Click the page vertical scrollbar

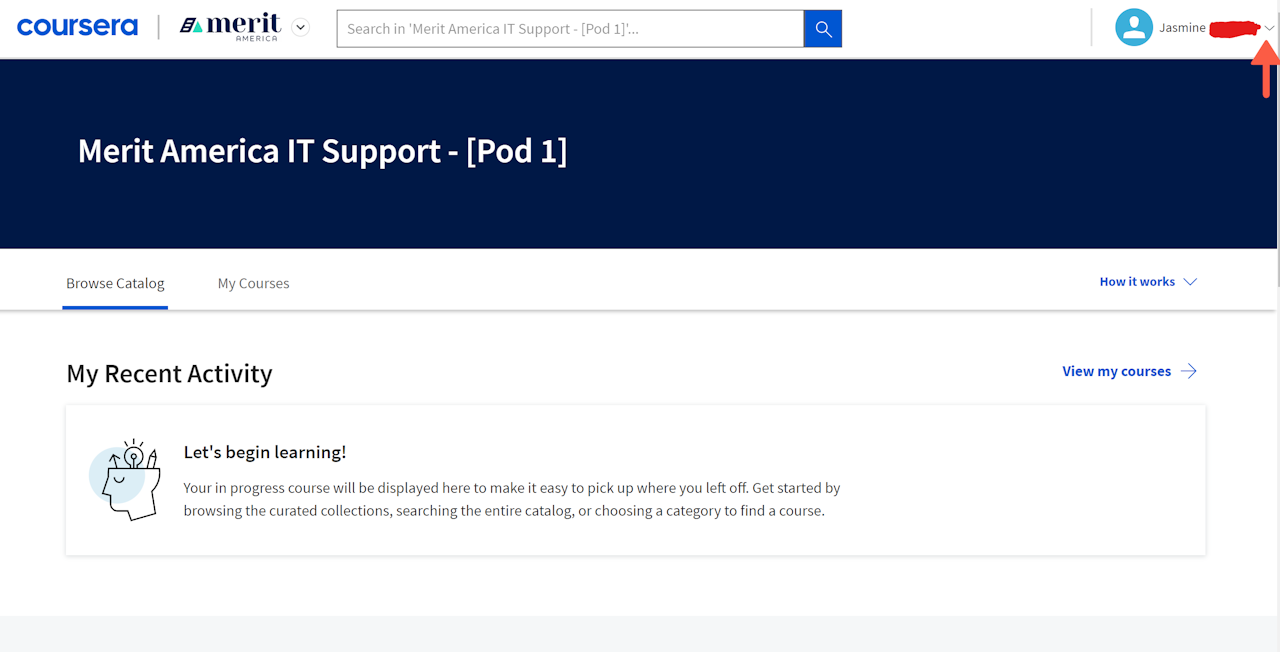[1277, 150]
